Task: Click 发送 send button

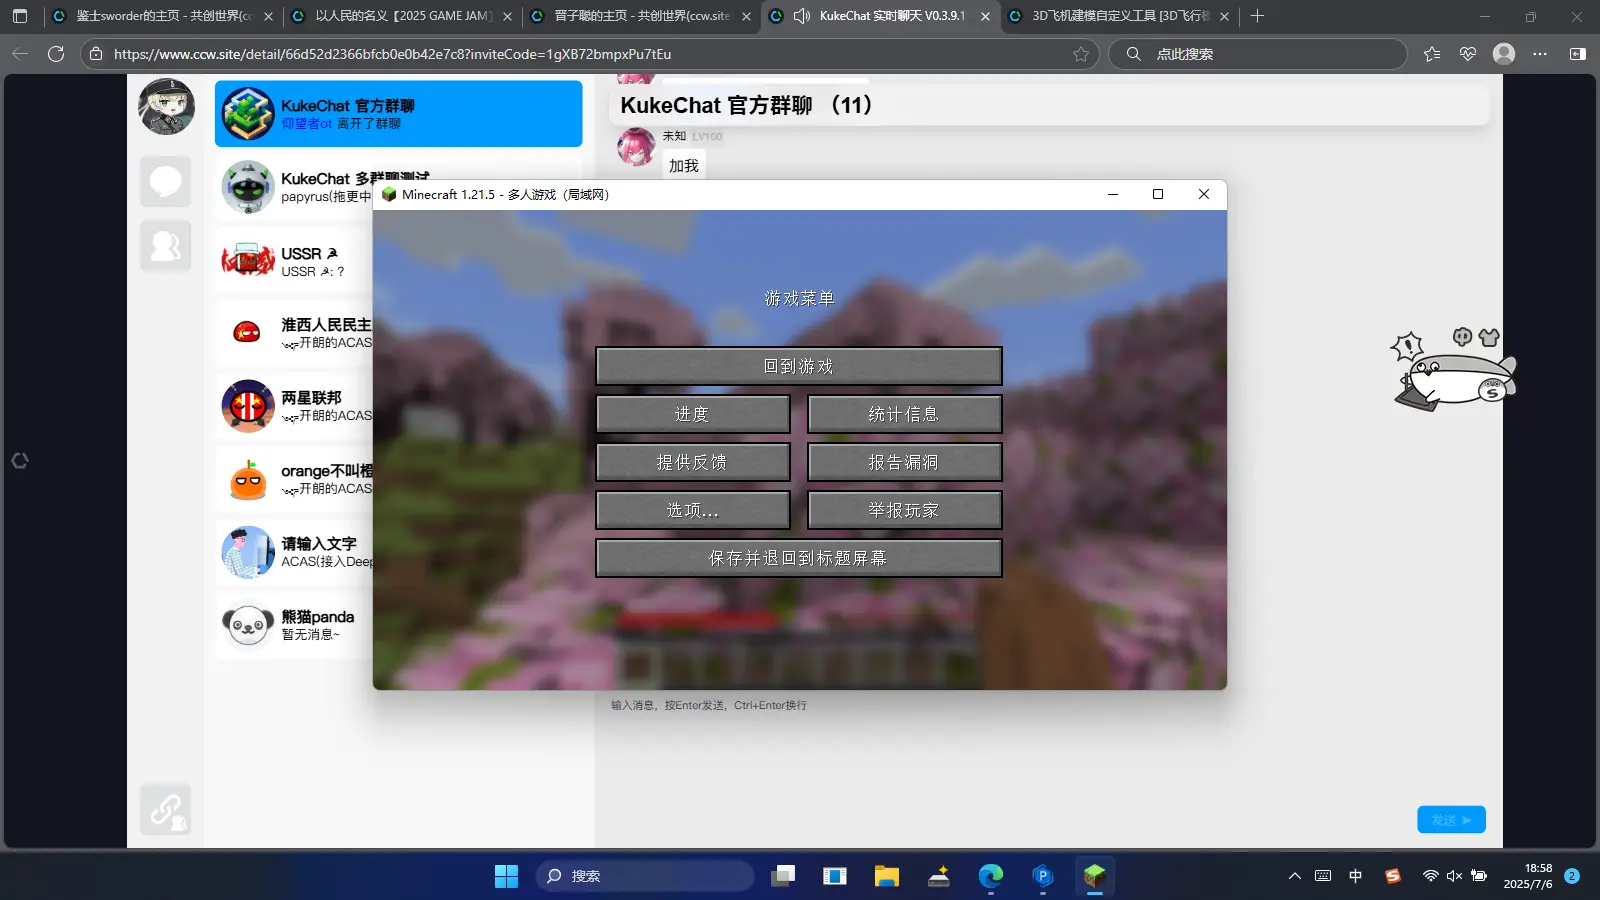Action: (x=1451, y=820)
